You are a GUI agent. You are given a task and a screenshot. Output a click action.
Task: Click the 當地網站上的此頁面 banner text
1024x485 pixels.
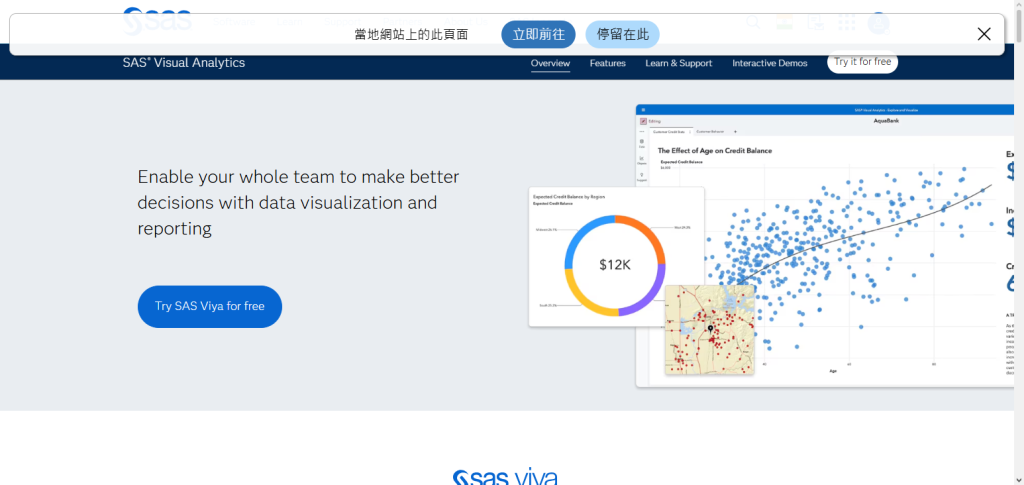coord(411,35)
